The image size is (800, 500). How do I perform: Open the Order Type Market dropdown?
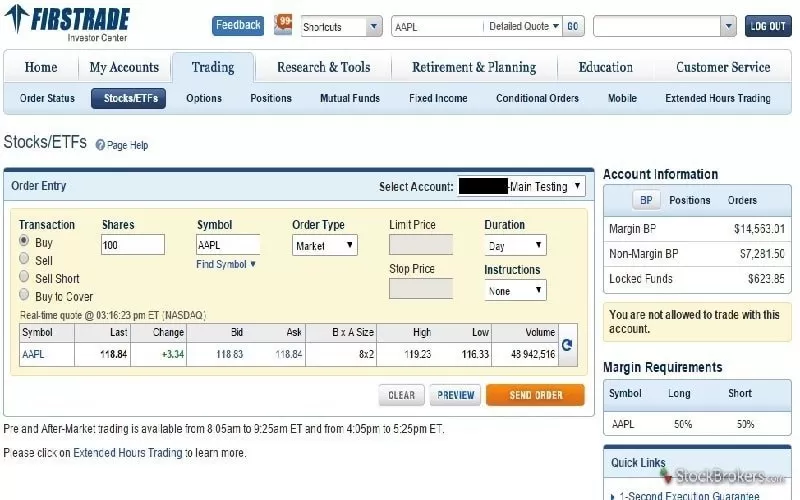point(324,245)
